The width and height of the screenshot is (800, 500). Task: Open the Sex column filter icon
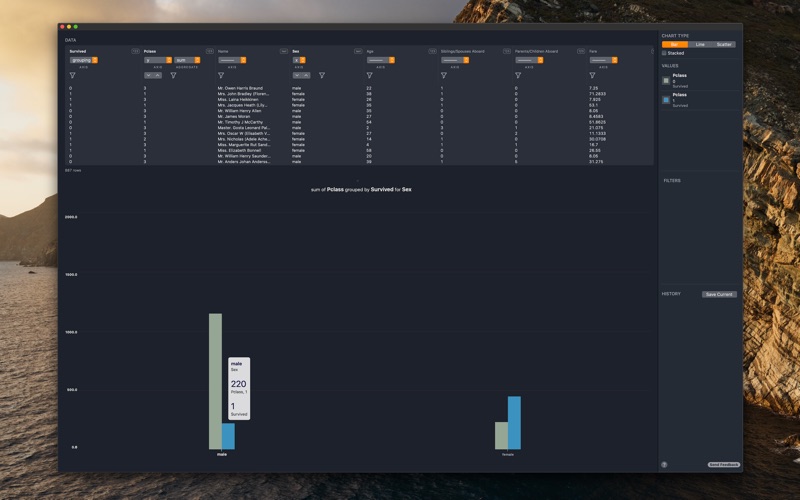tap(322, 76)
